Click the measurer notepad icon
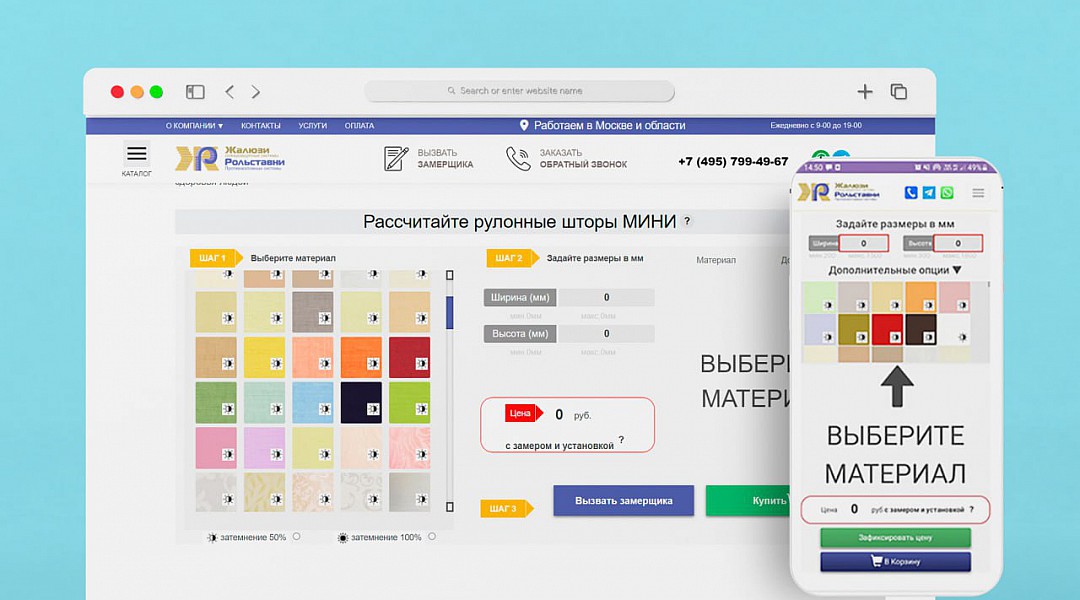The height and width of the screenshot is (600, 1080). pos(397,159)
